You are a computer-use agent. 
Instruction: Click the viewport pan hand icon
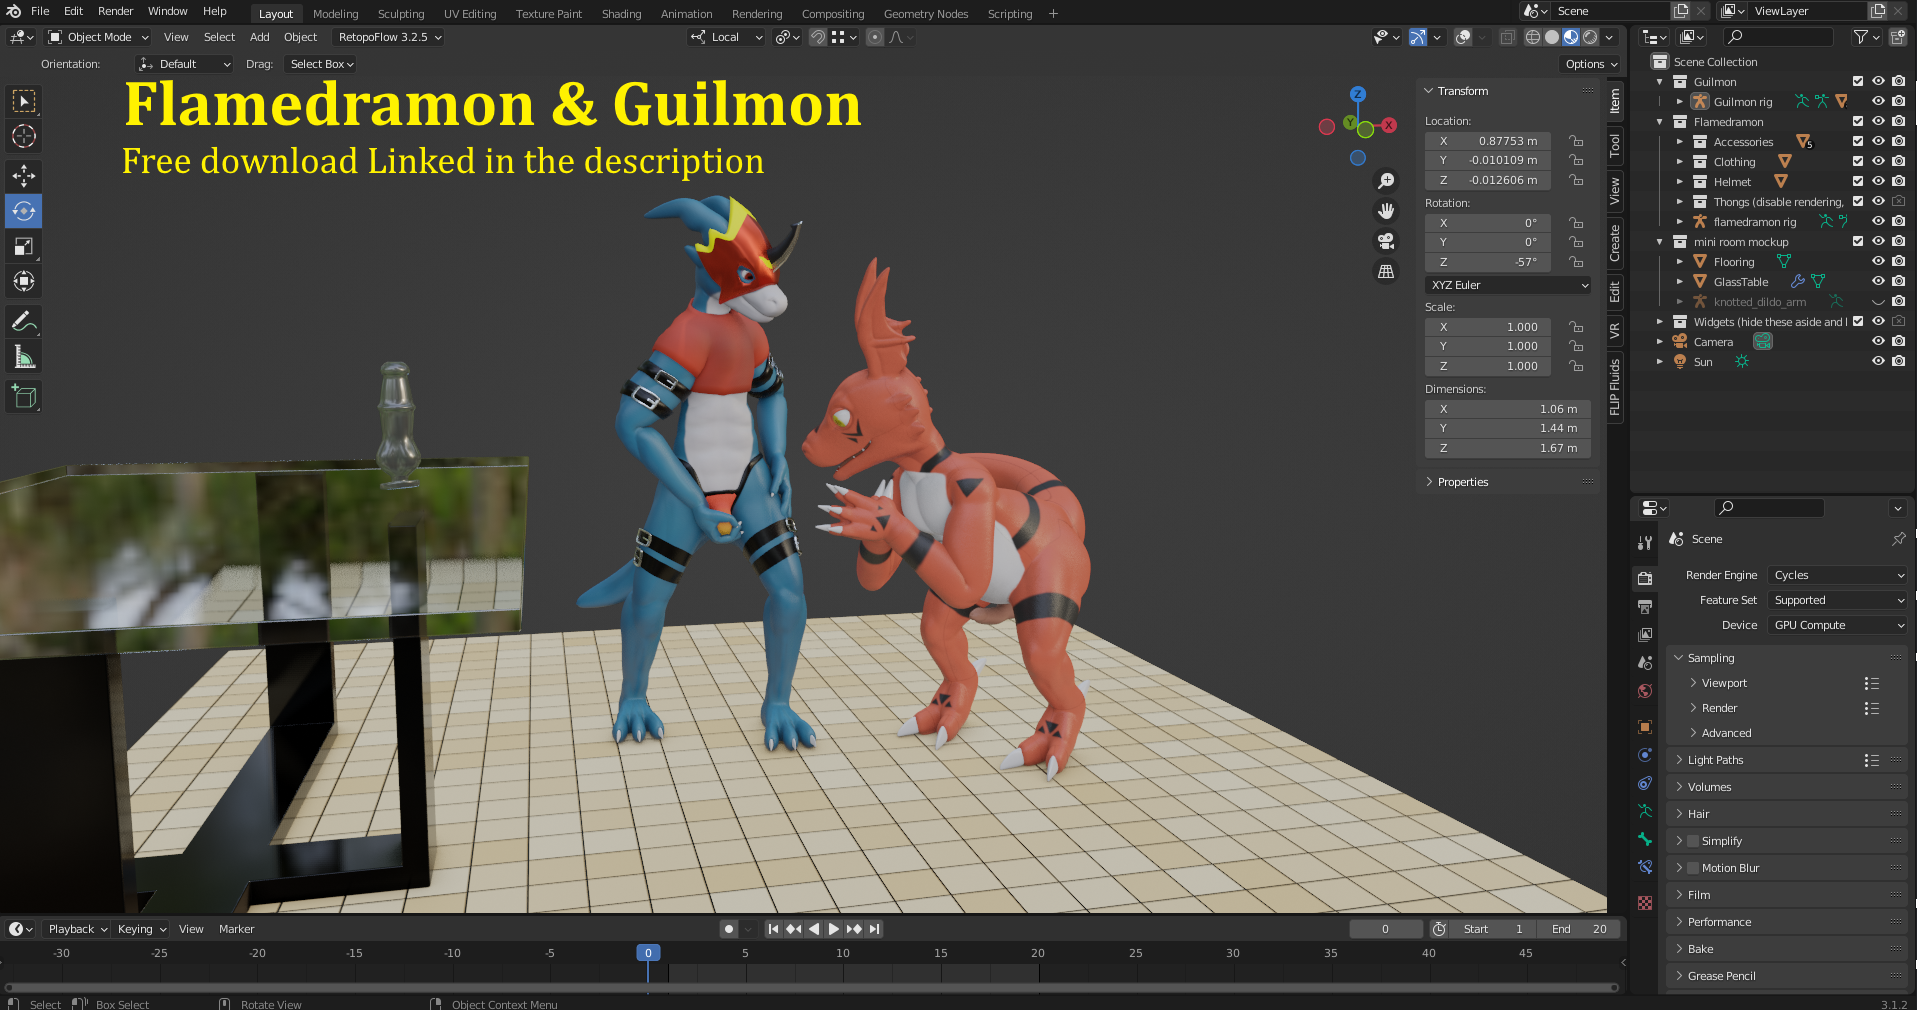click(x=1386, y=211)
